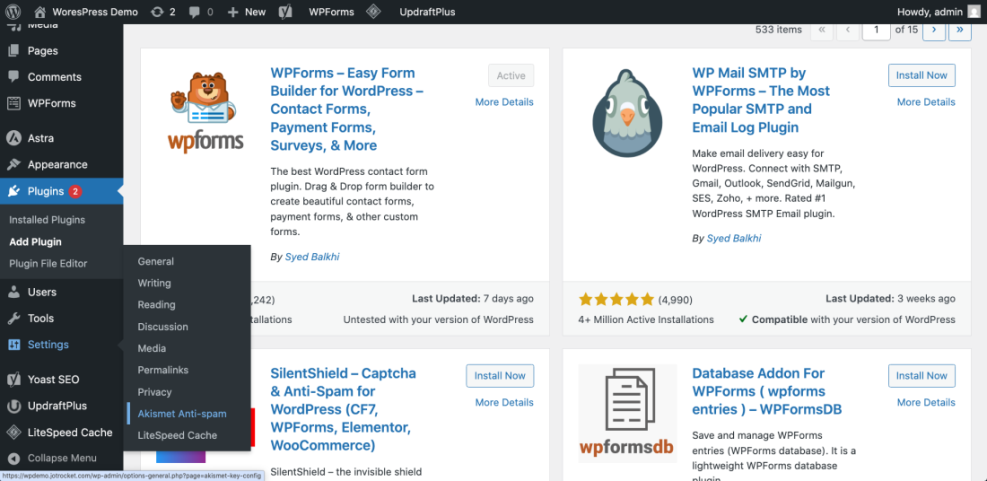Go to next page of plugin results

coord(934,30)
